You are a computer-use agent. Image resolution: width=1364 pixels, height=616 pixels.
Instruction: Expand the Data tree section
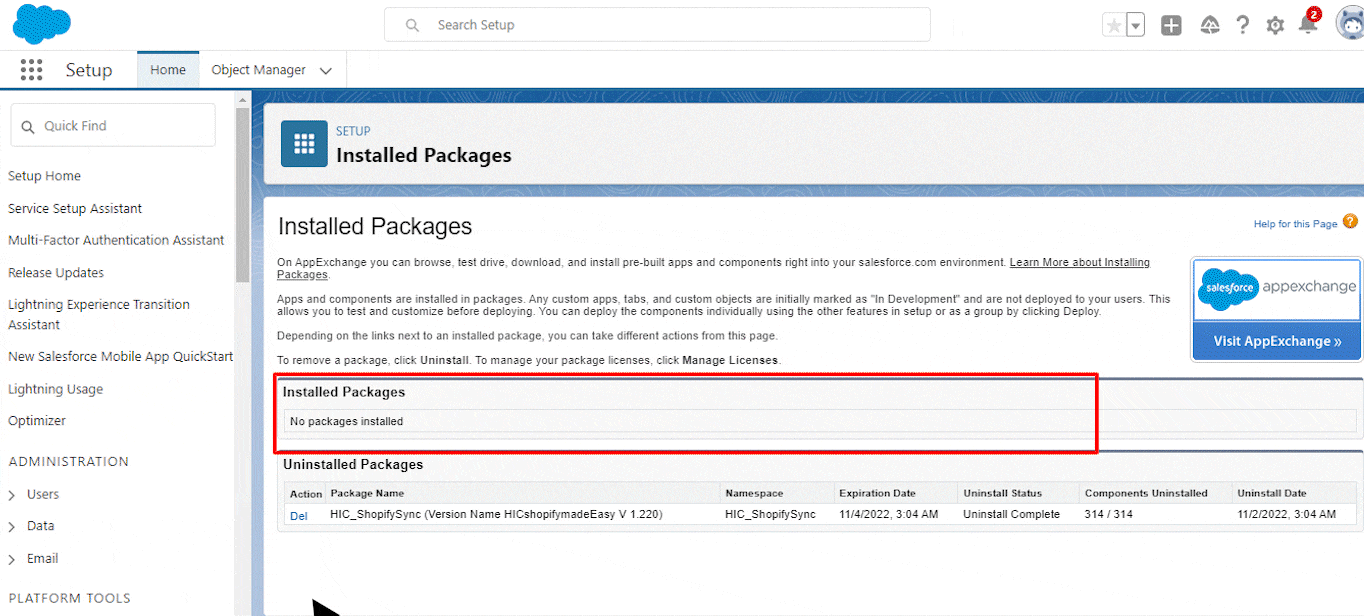pyautogui.click(x=12, y=526)
